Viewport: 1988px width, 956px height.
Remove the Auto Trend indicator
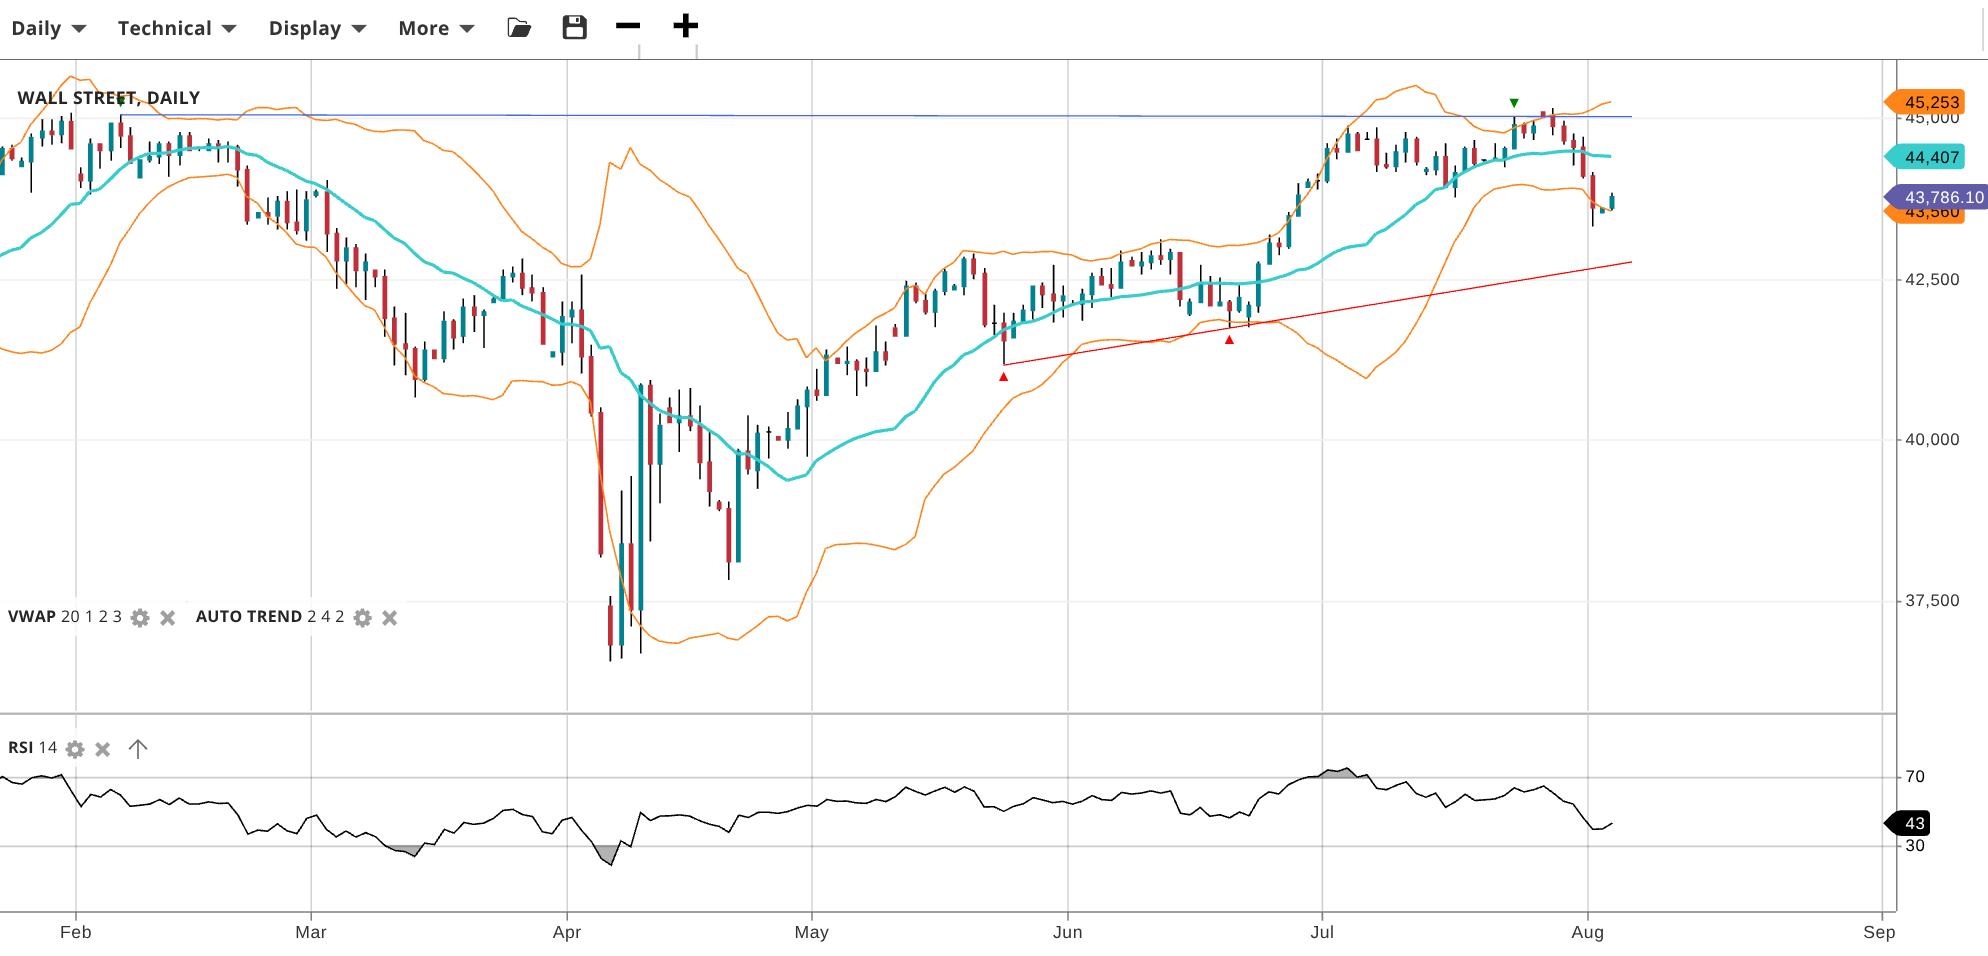pyautogui.click(x=390, y=618)
